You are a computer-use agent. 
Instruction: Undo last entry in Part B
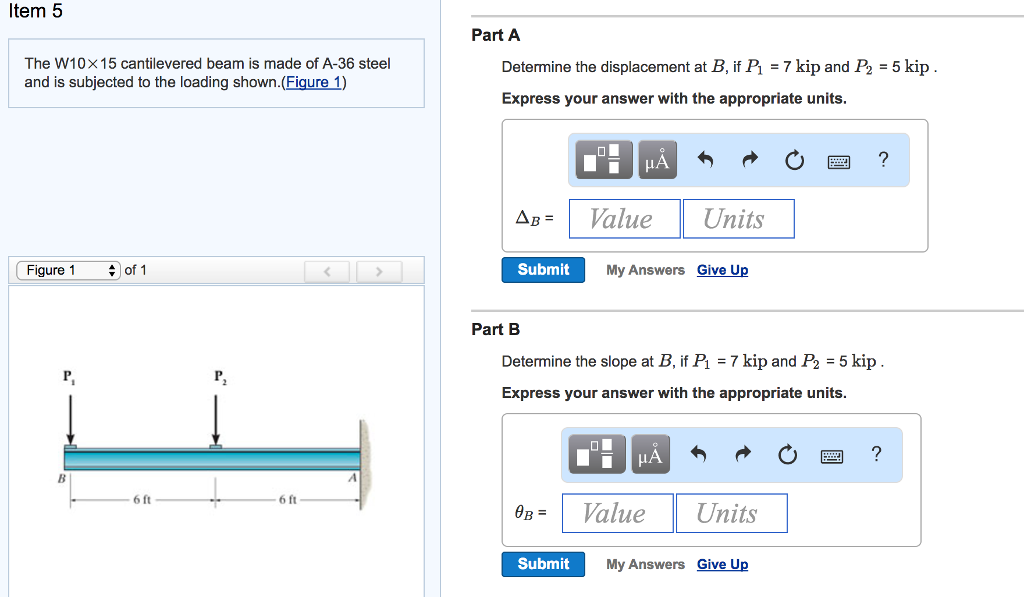point(698,454)
